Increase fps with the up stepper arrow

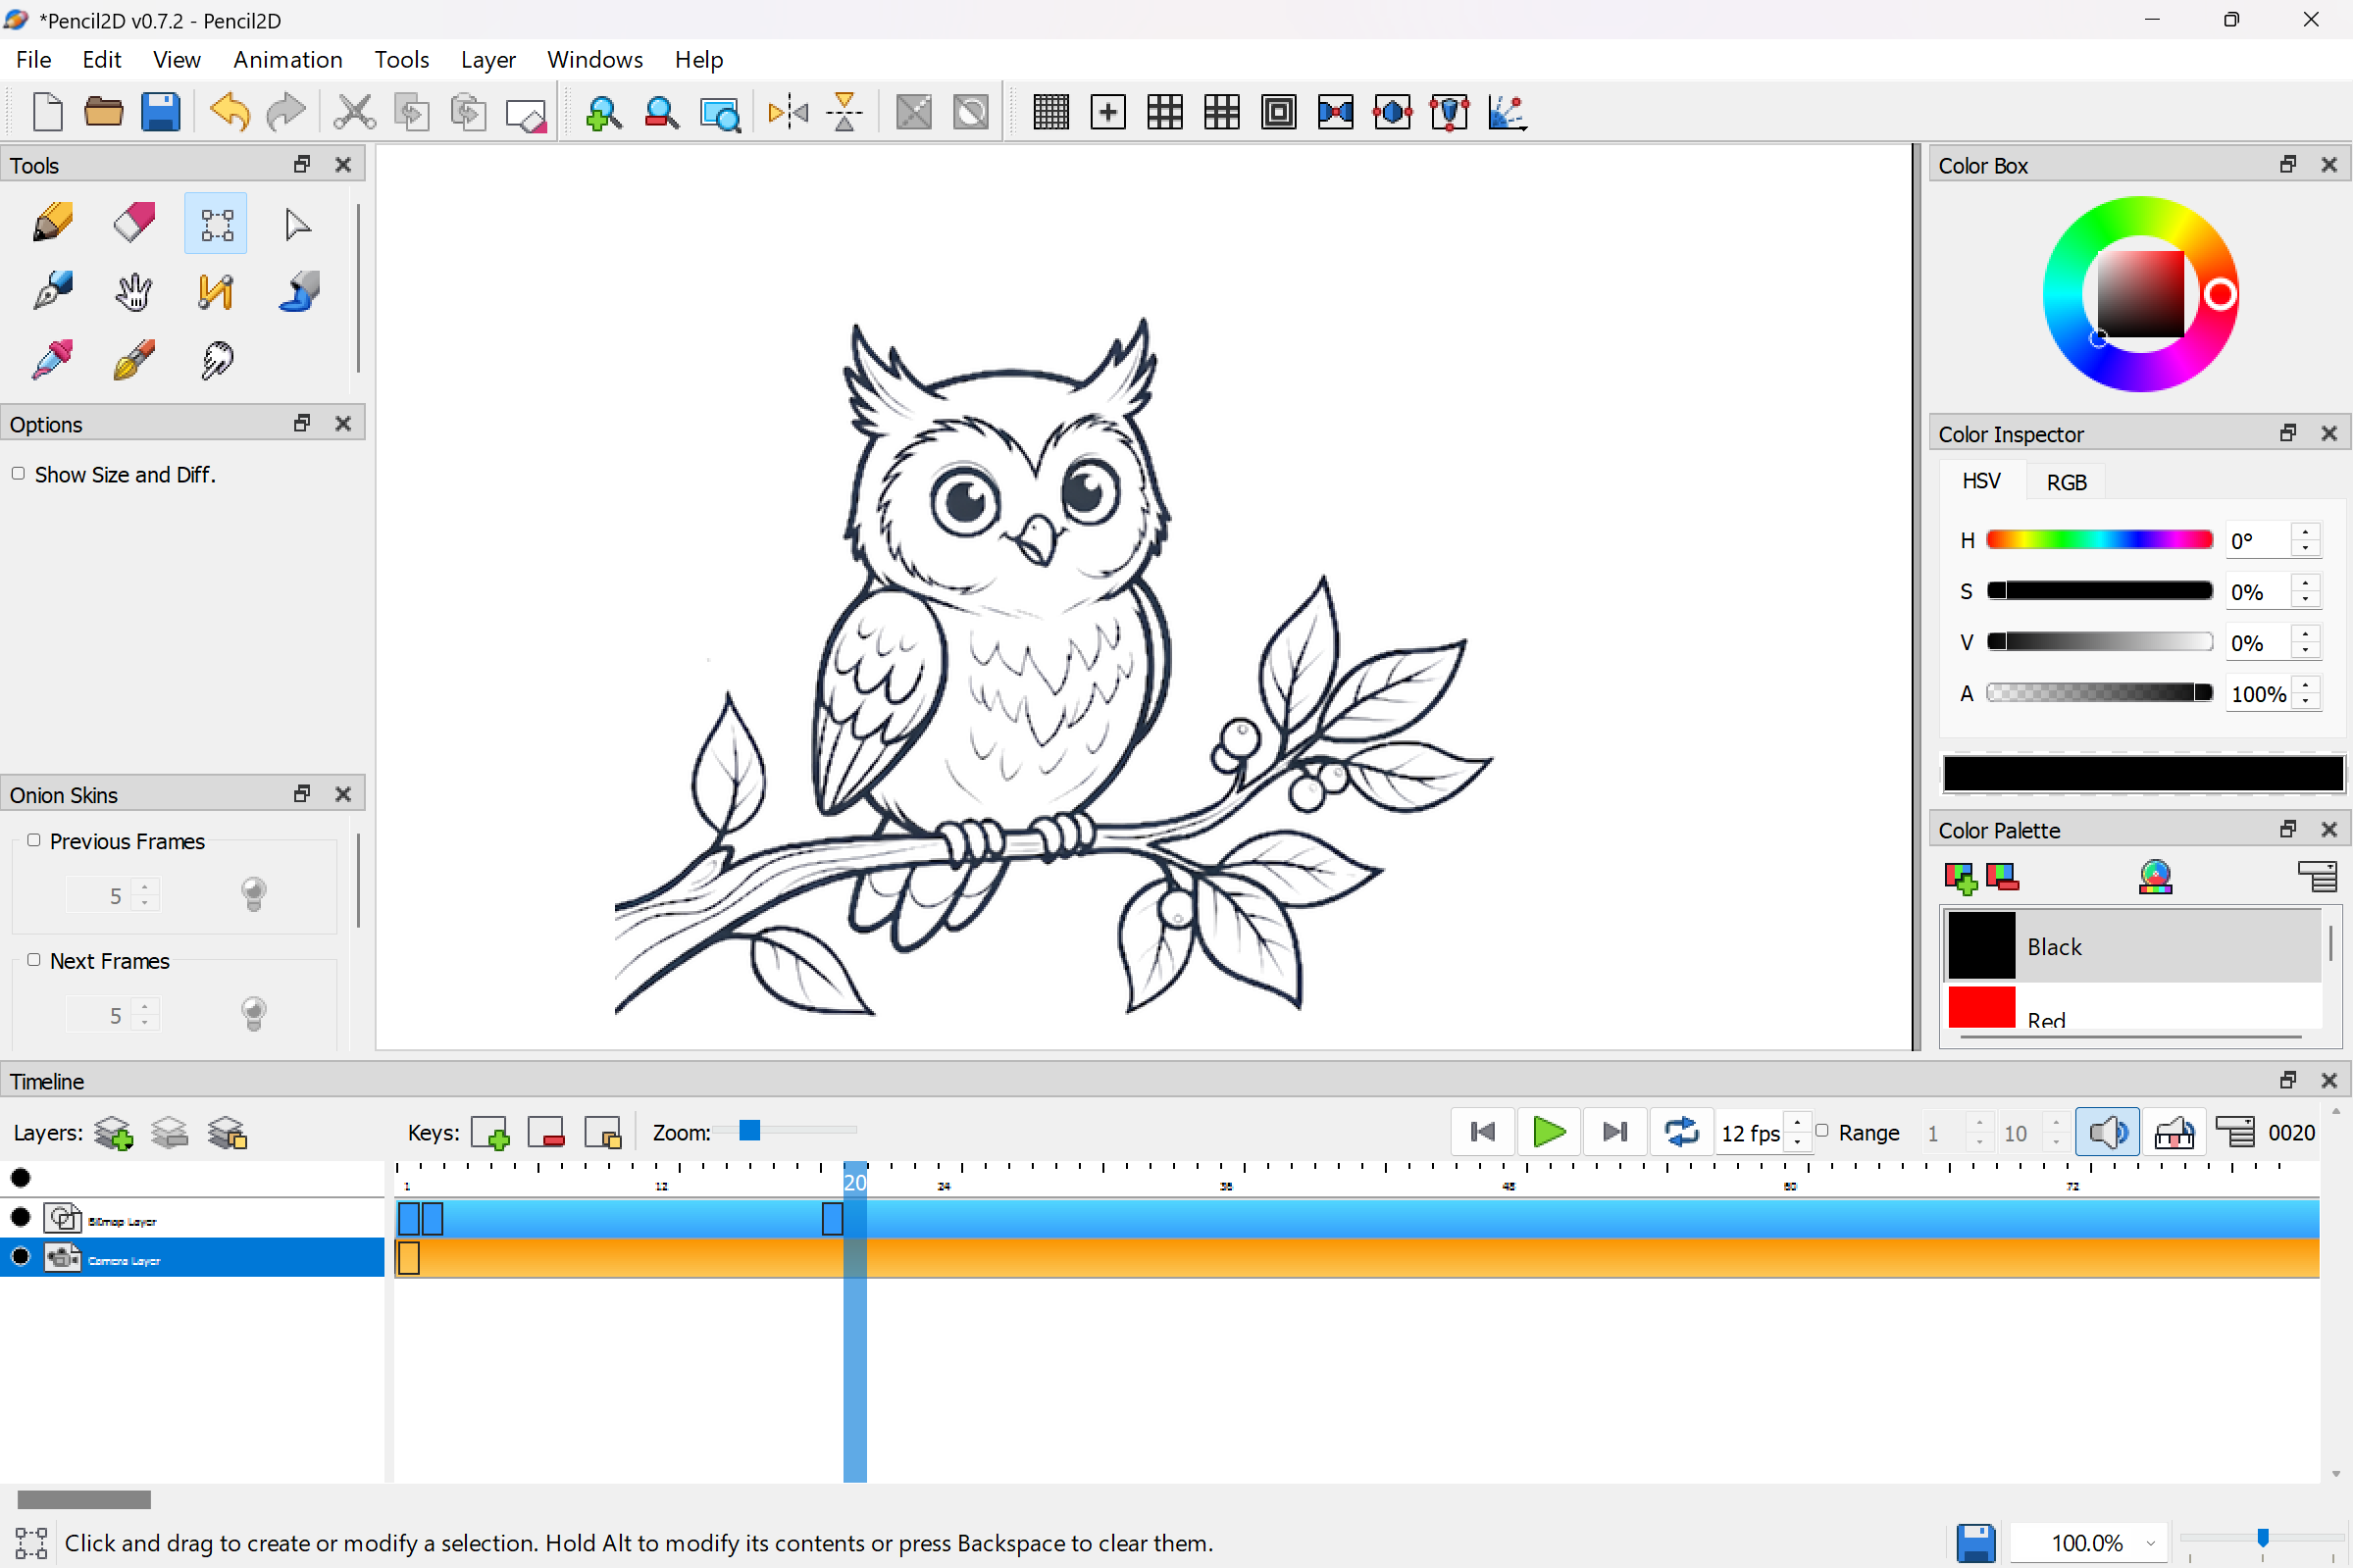tap(1797, 1123)
